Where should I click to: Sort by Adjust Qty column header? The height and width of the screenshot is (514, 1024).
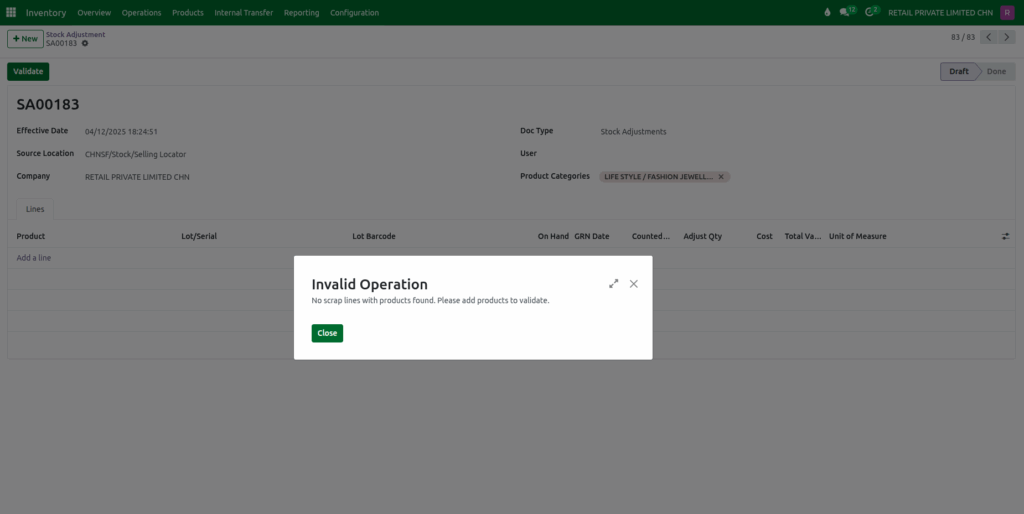pyautogui.click(x=703, y=236)
